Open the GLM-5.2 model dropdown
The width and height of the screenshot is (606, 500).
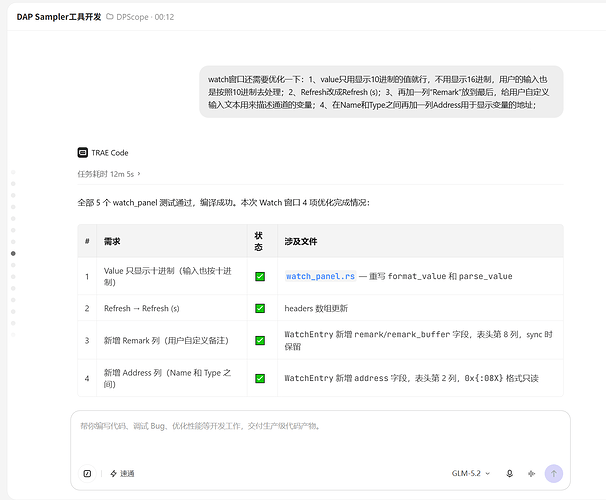[471, 473]
